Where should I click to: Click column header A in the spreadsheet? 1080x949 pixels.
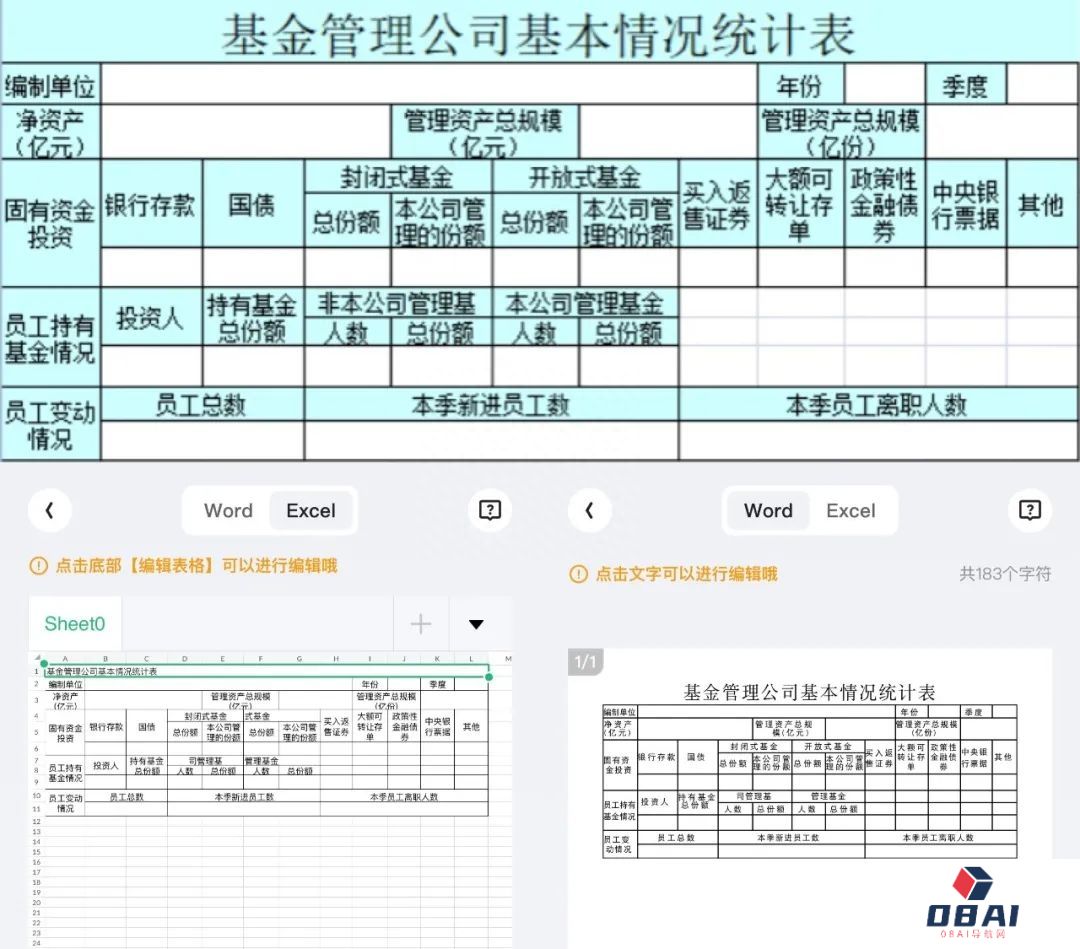coord(65,658)
